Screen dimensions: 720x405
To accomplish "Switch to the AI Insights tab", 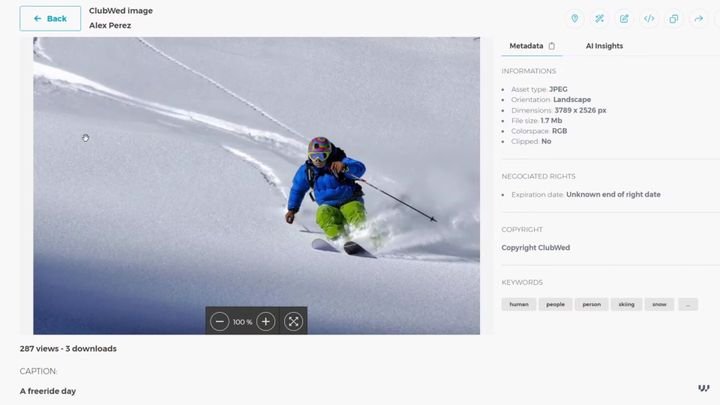I will coord(604,46).
